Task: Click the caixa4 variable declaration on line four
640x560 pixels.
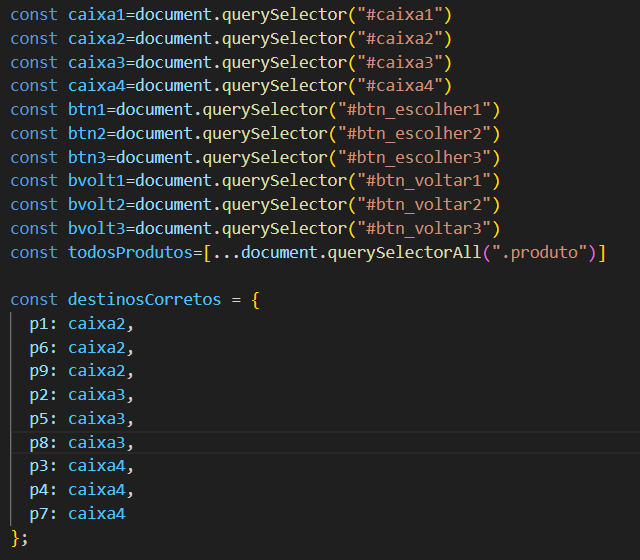Action: [97, 85]
